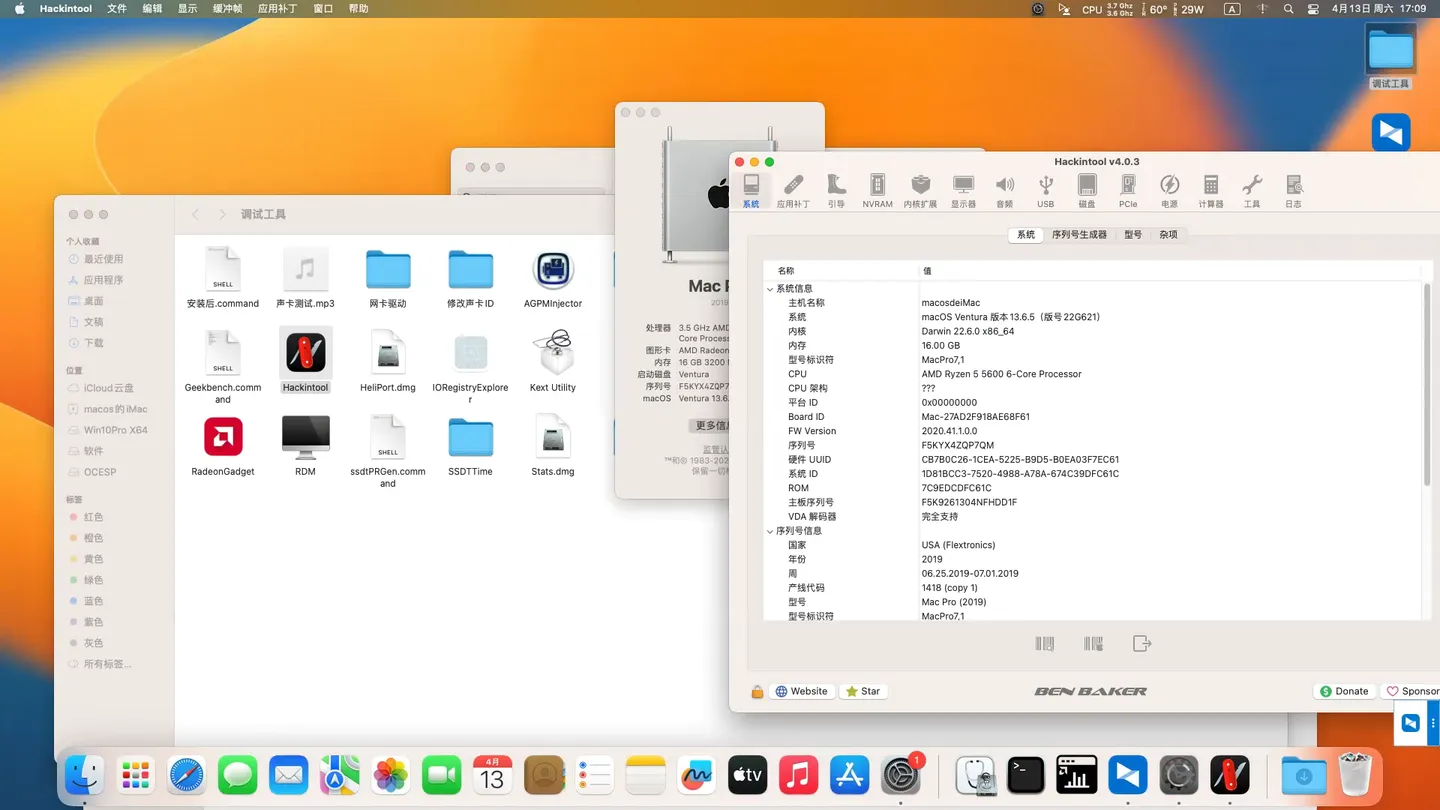Open the 电源 power section

[1169, 188]
